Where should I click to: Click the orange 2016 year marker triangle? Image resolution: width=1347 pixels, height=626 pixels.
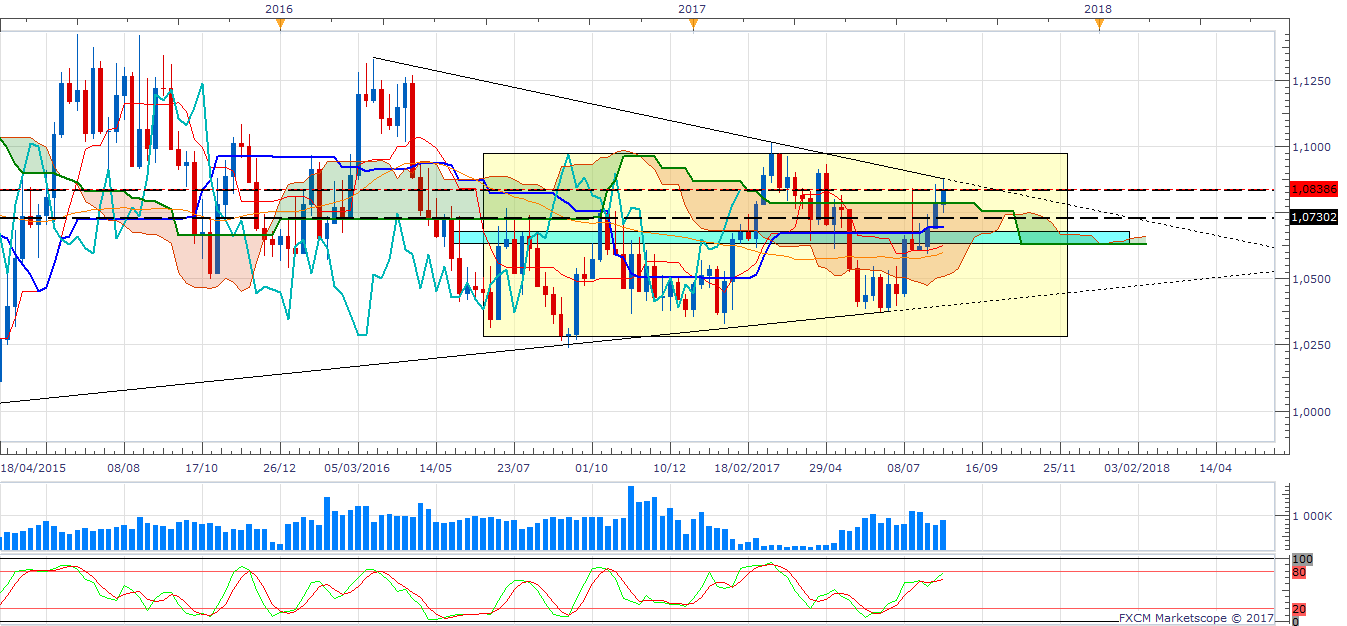pyautogui.click(x=280, y=24)
